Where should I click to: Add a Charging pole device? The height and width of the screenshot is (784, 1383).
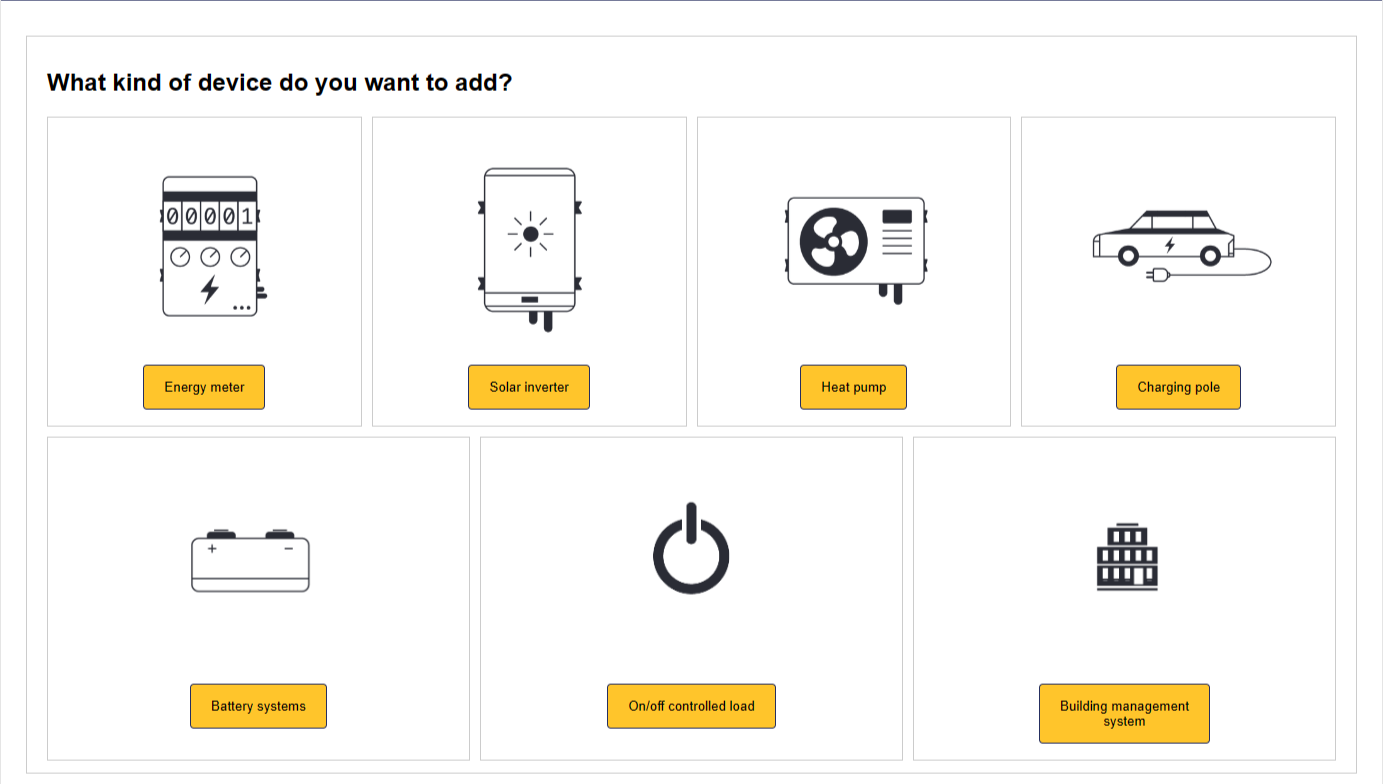[1178, 387]
